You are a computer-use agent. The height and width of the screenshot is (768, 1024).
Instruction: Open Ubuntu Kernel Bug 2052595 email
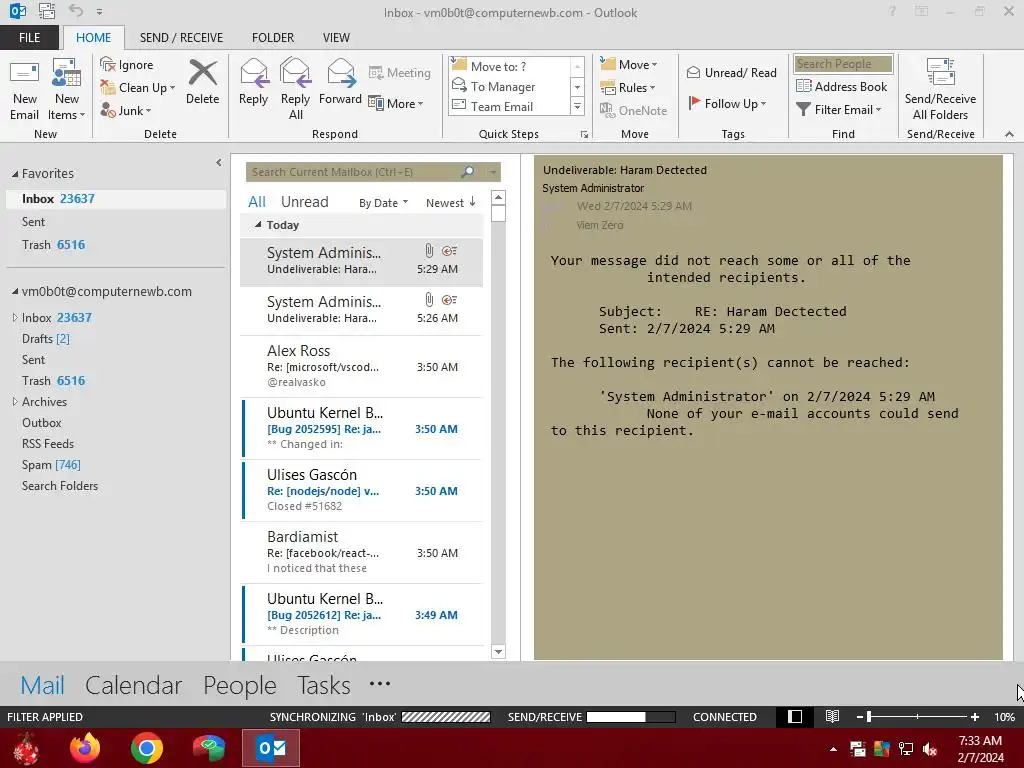click(x=362, y=428)
